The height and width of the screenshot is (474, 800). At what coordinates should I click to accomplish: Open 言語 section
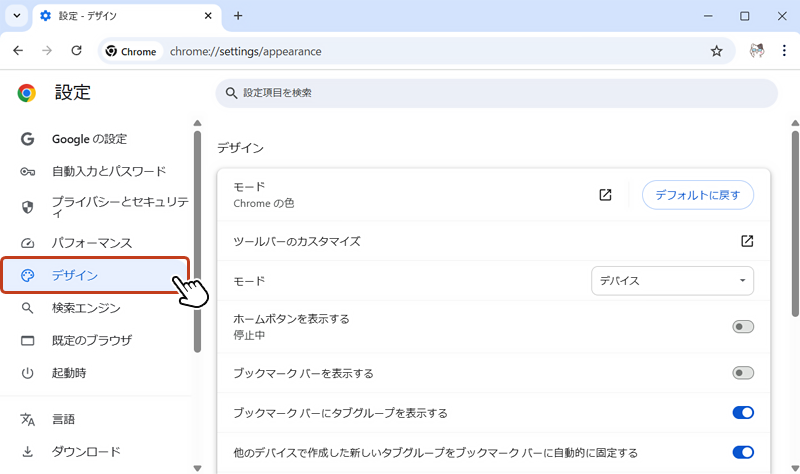[x=95, y=419]
